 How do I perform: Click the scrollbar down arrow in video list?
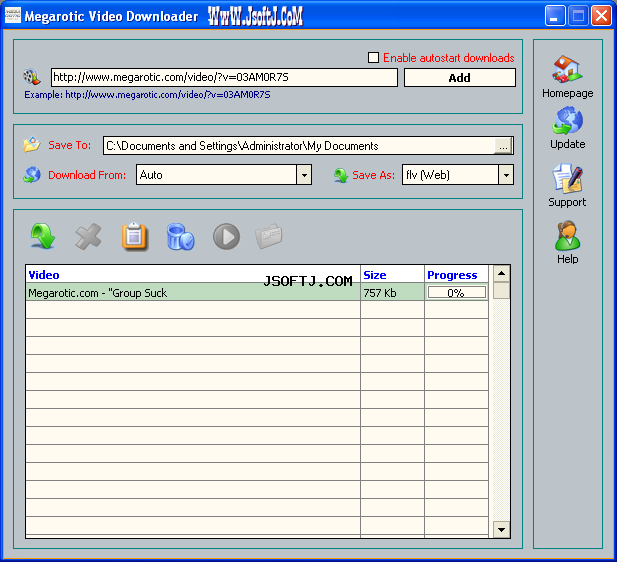coord(501,529)
